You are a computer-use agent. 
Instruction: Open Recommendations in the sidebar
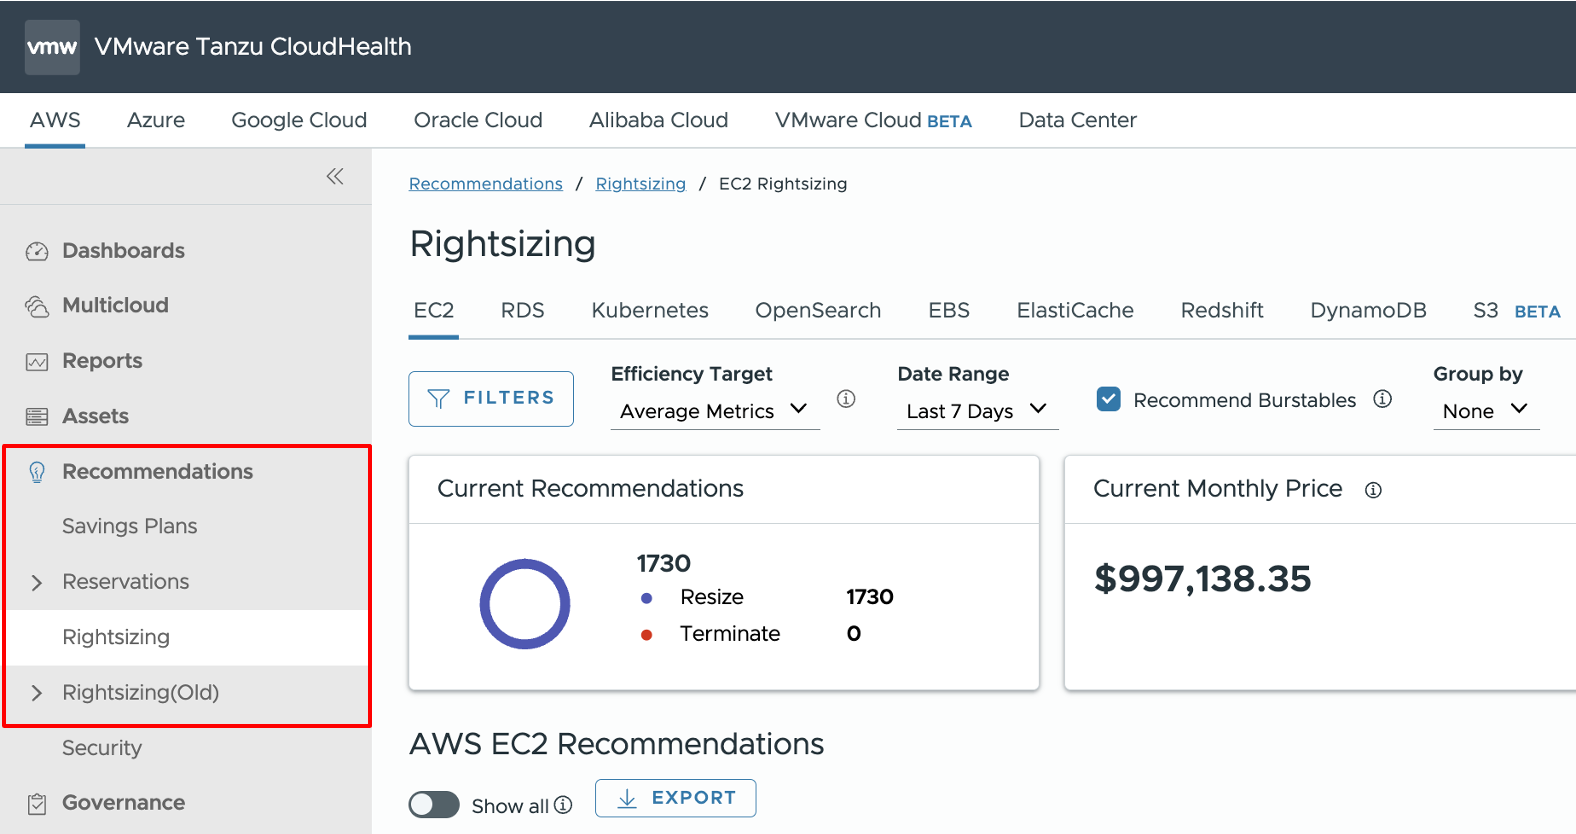click(x=157, y=472)
